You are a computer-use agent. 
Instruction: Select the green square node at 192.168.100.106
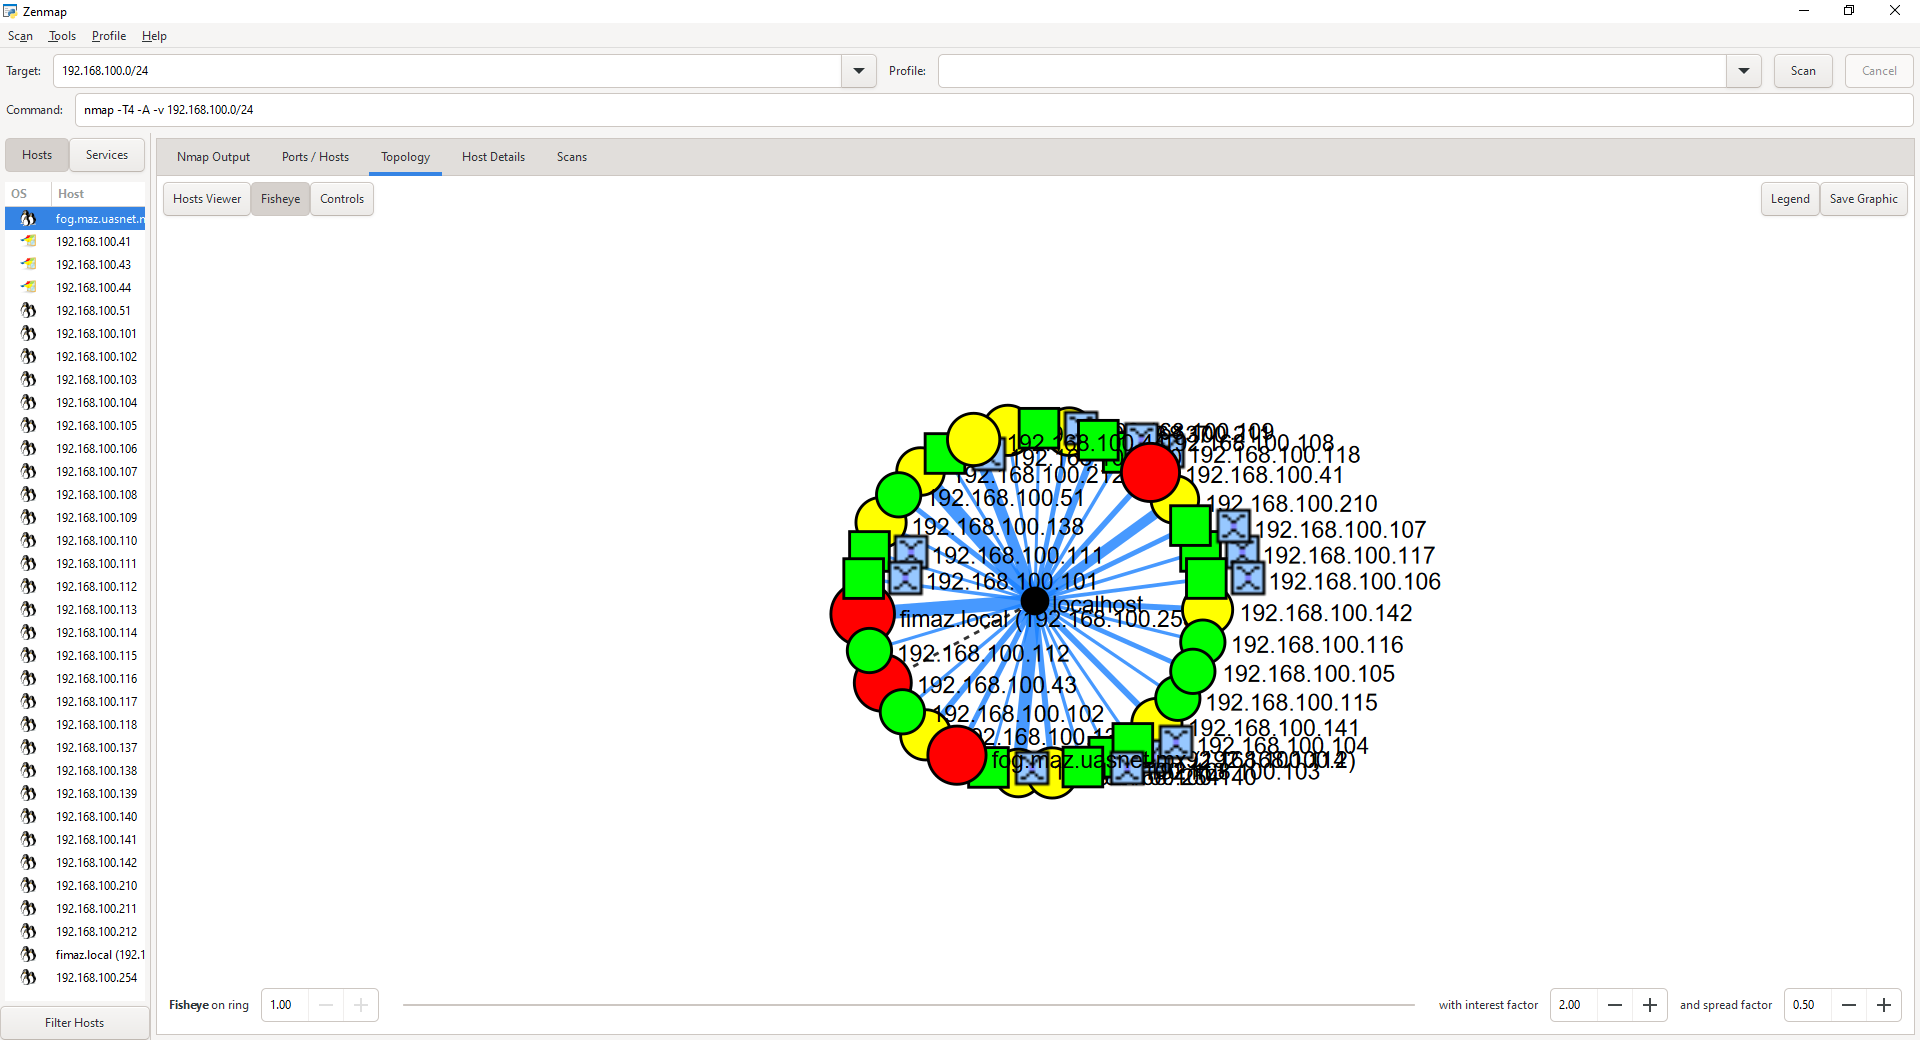click(x=1206, y=579)
